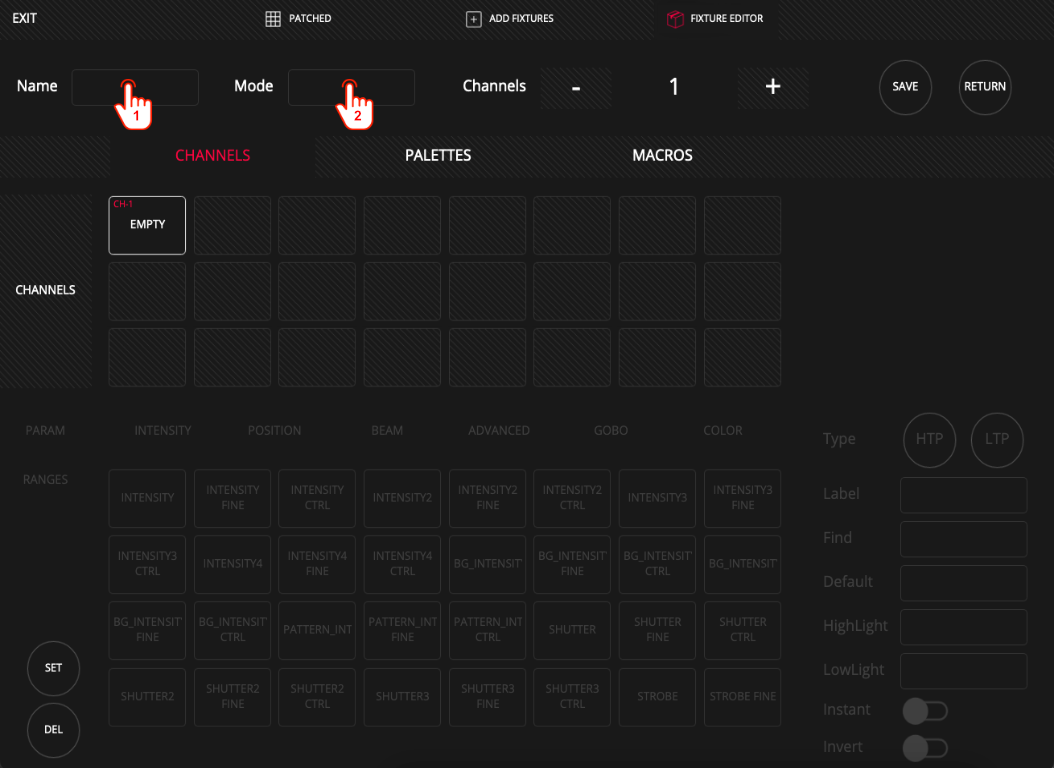Assign the INTENSITY2 parameter button
The height and width of the screenshot is (768, 1054).
402,498
